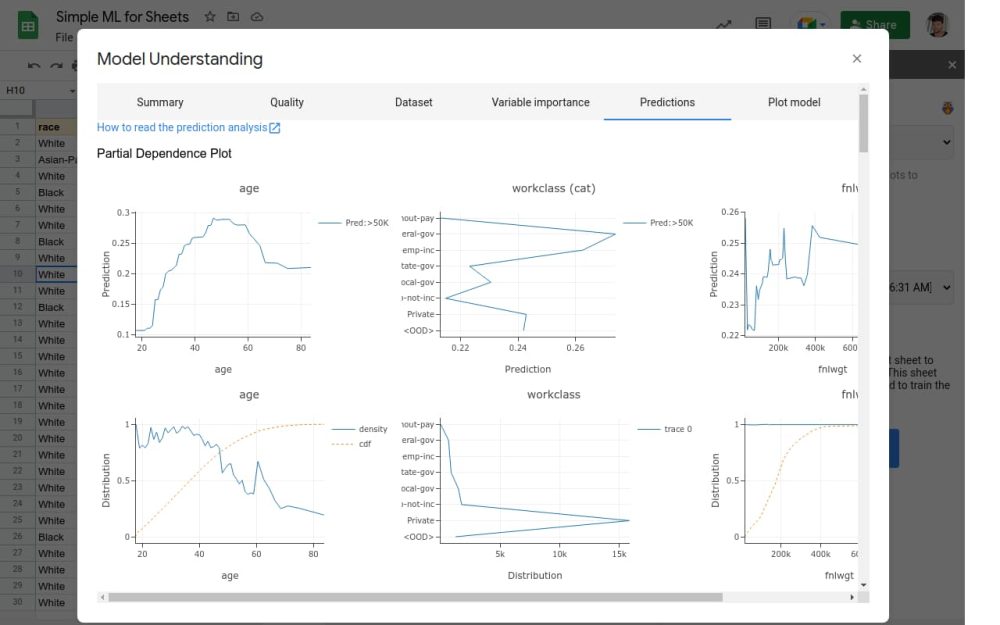The image size is (1000, 625).
Task: Open the Google Sheets home icon
Action: (x=27, y=25)
